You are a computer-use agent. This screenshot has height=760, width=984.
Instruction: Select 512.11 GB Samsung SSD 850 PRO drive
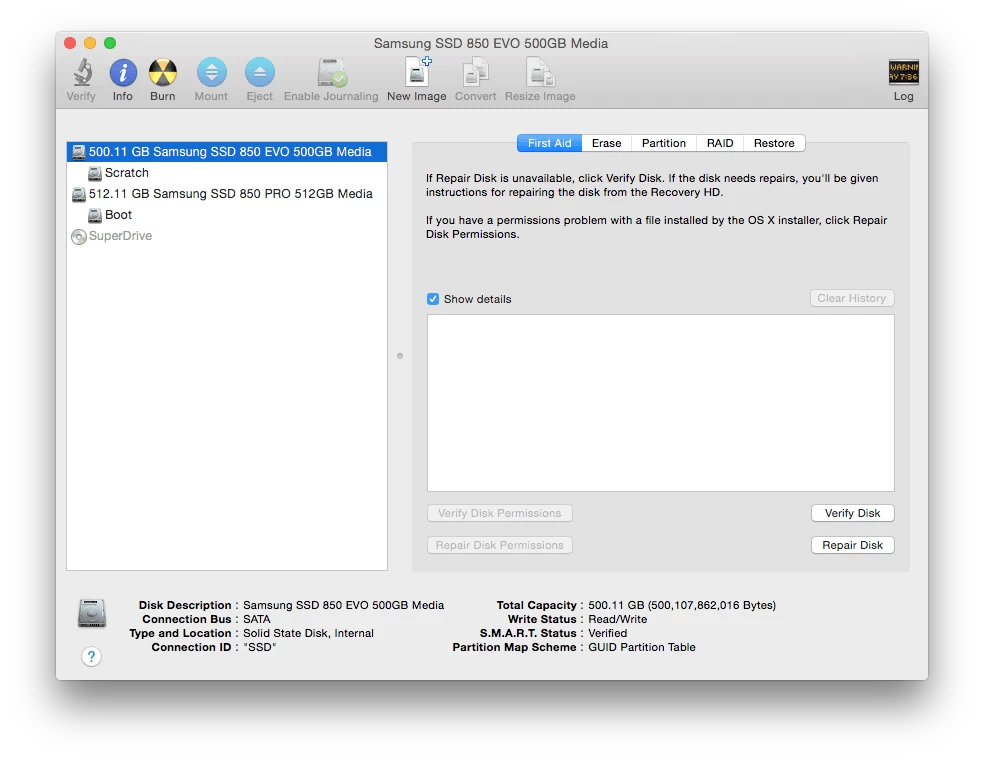pyautogui.click(x=227, y=194)
